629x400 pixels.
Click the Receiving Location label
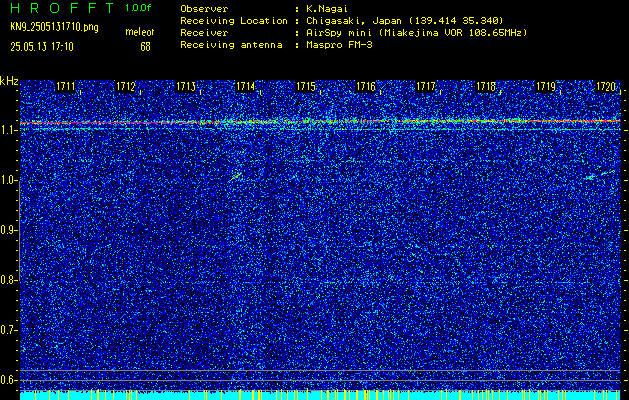click(x=234, y=21)
